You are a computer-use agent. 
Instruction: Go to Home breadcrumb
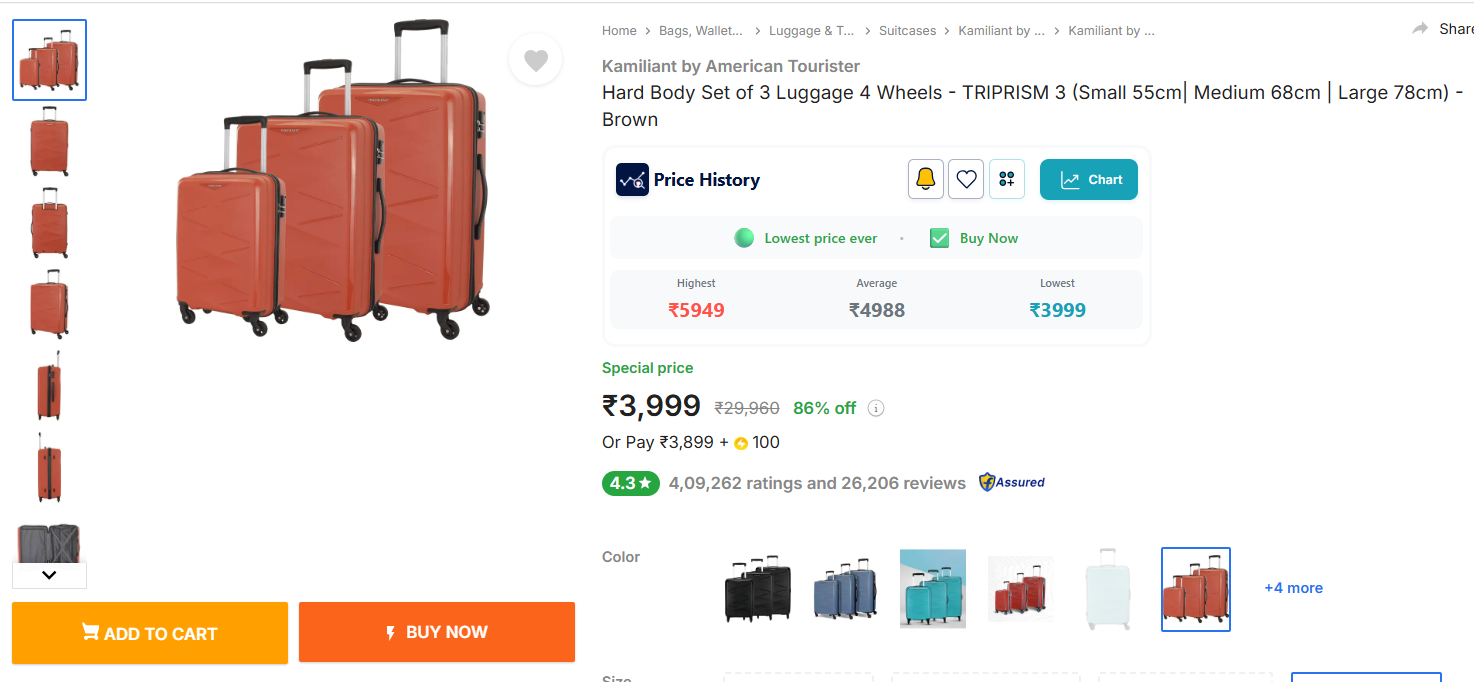[619, 31]
